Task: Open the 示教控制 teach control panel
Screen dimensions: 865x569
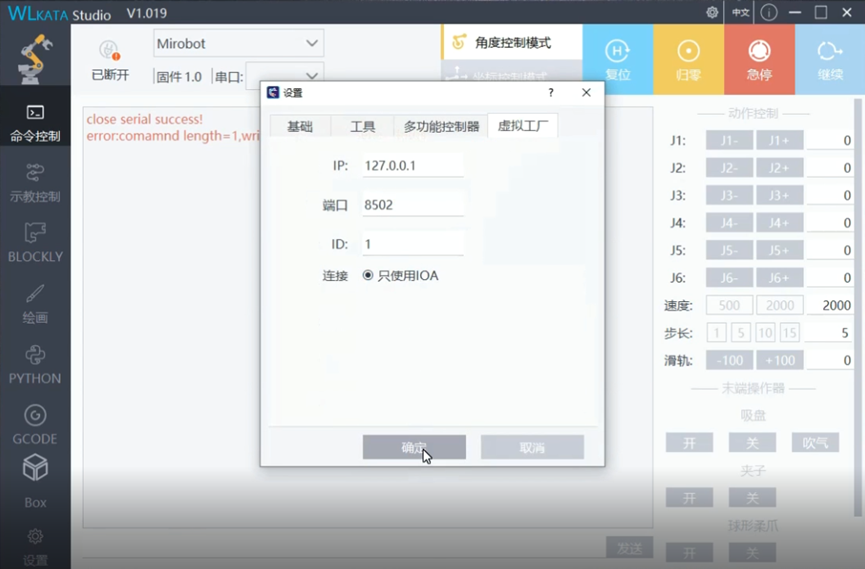Action: (35, 183)
